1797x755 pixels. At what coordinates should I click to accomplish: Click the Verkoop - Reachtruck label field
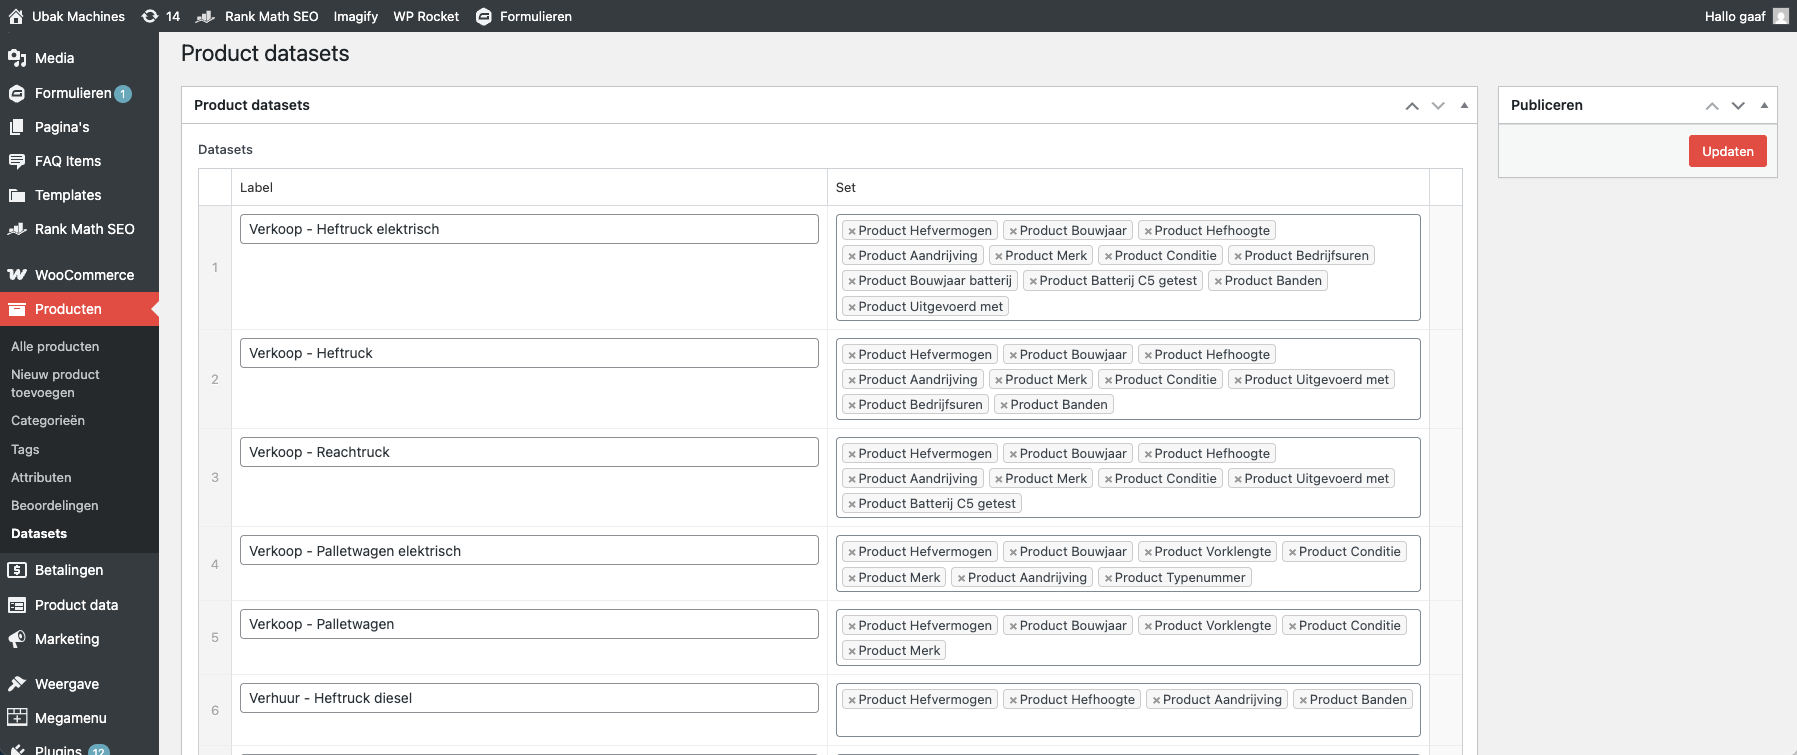click(529, 452)
